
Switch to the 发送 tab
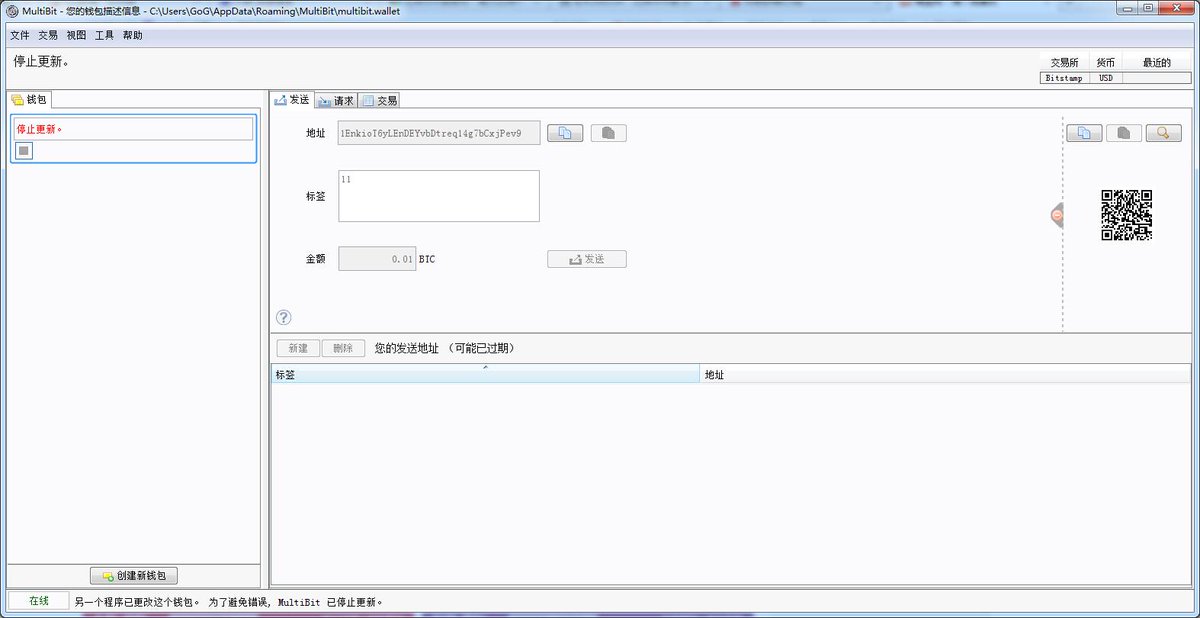point(292,100)
